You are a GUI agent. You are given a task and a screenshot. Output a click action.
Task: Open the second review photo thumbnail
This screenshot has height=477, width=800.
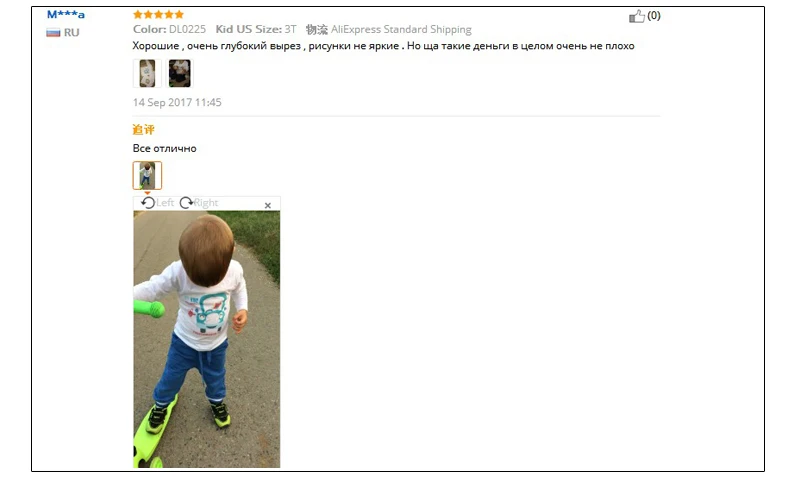click(x=180, y=73)
